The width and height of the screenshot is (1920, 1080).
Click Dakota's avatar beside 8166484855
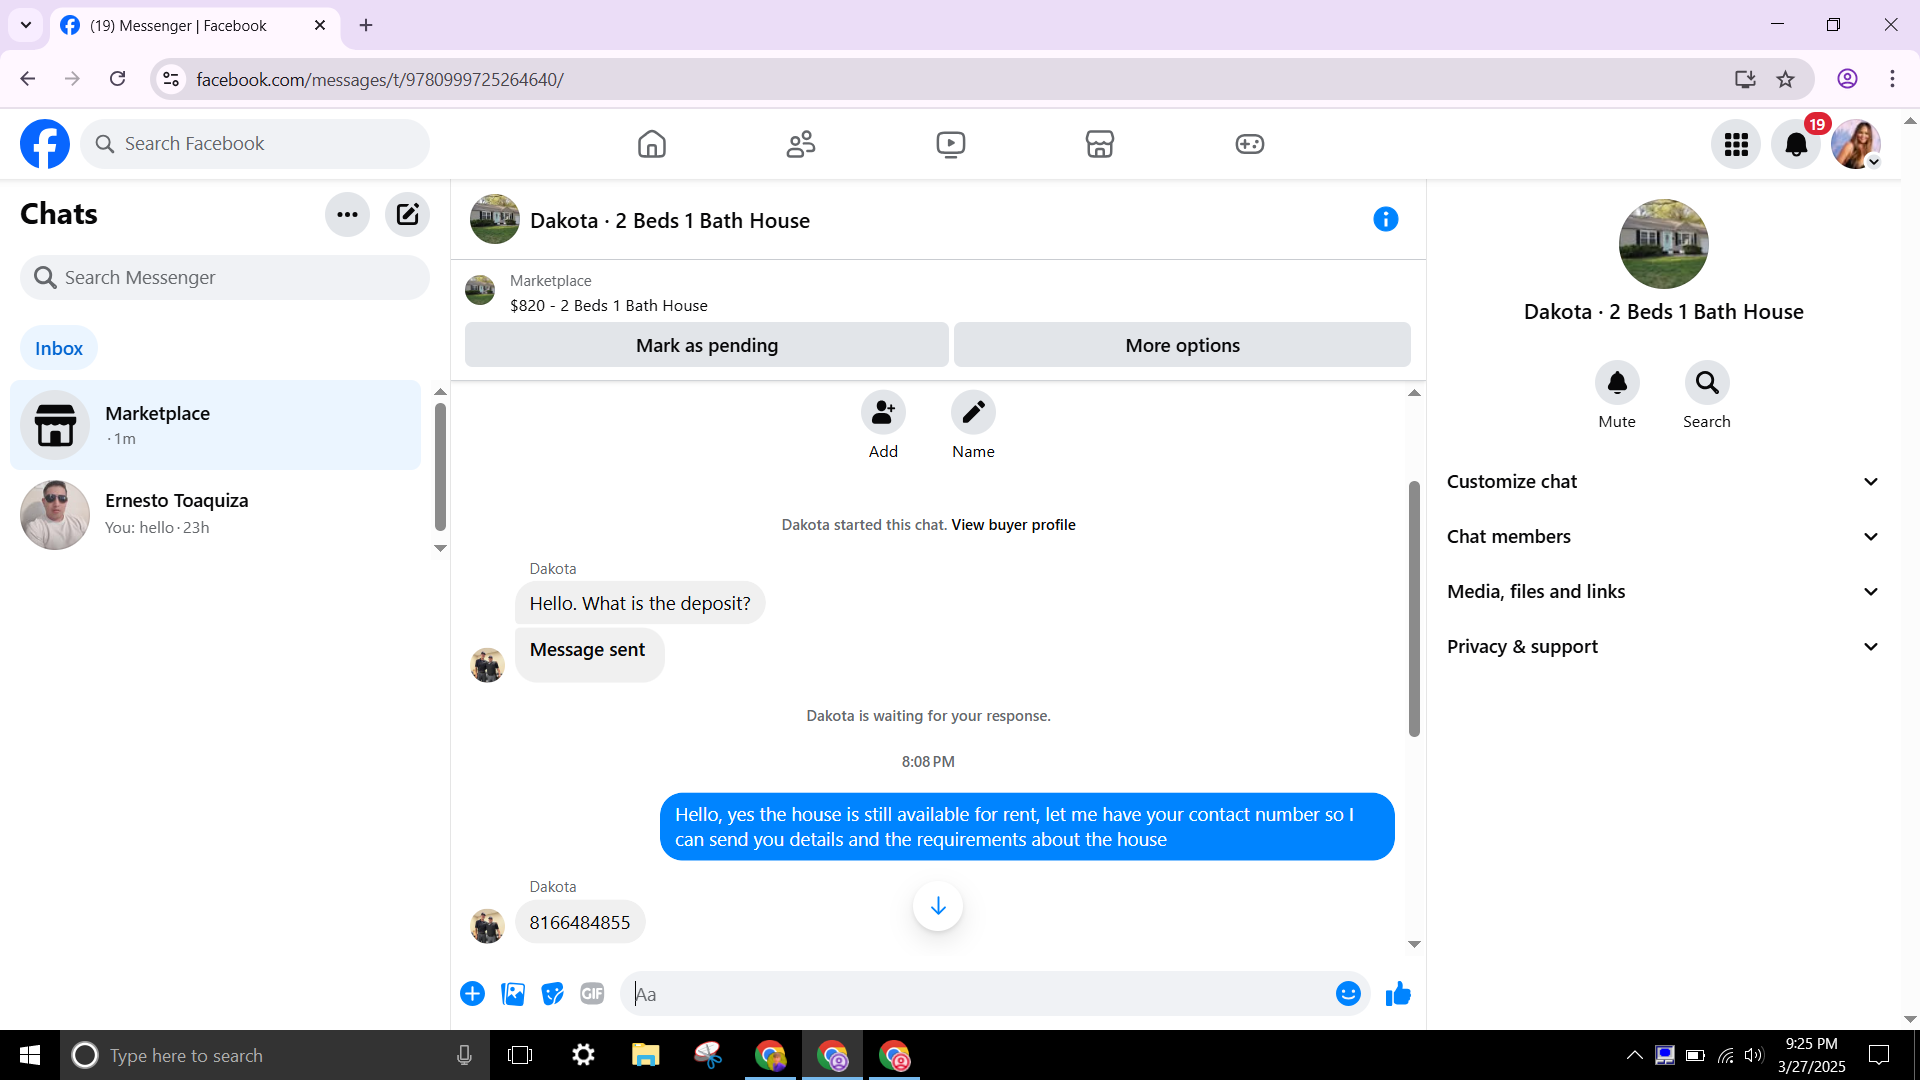click(x=487, y=926)
